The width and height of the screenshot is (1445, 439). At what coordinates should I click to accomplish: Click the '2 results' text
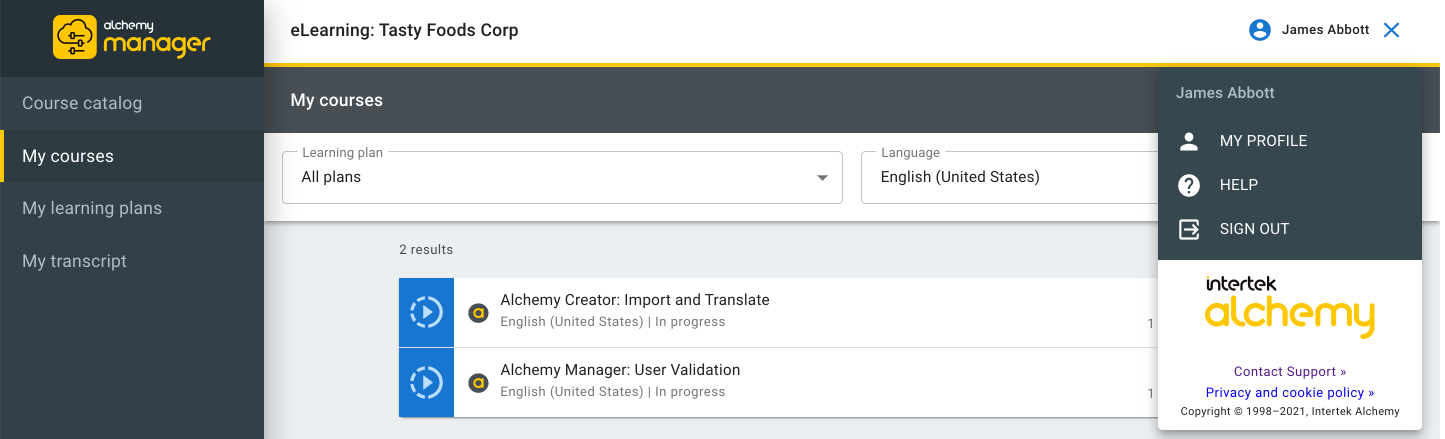pyautogui.click(x=426, y=249)
